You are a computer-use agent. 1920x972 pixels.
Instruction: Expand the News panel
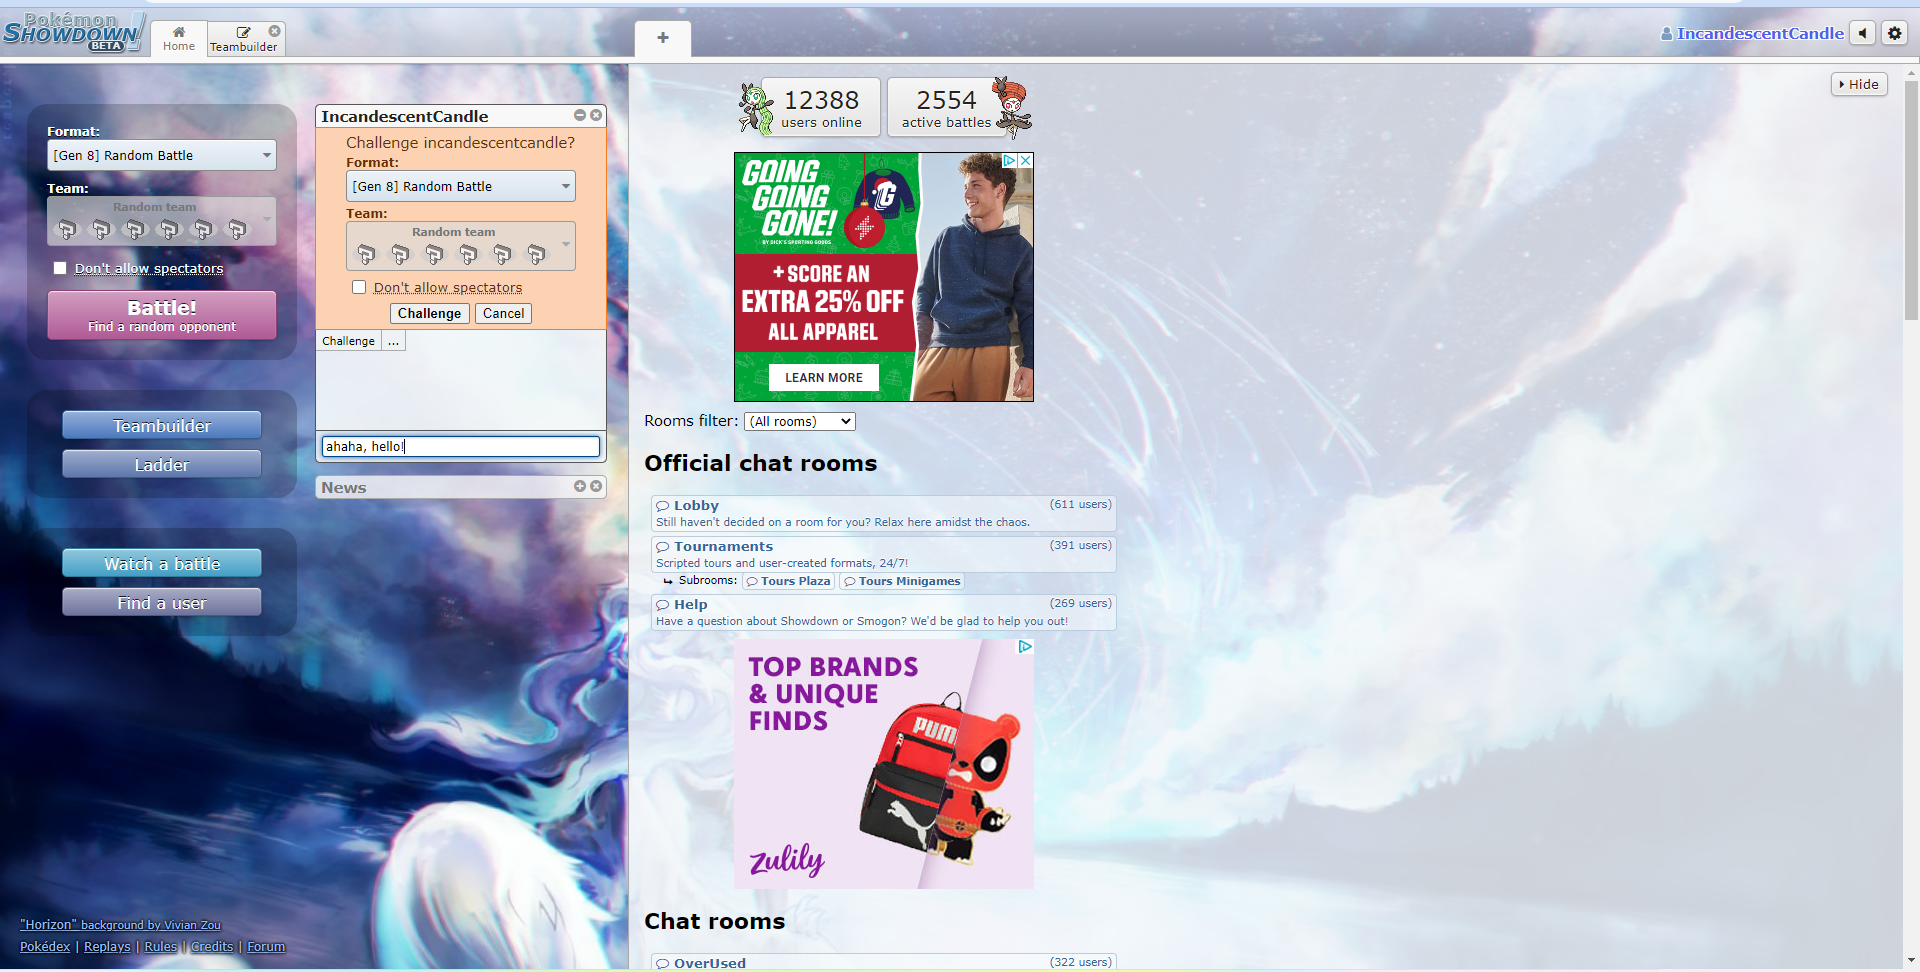tap(580, 486)
